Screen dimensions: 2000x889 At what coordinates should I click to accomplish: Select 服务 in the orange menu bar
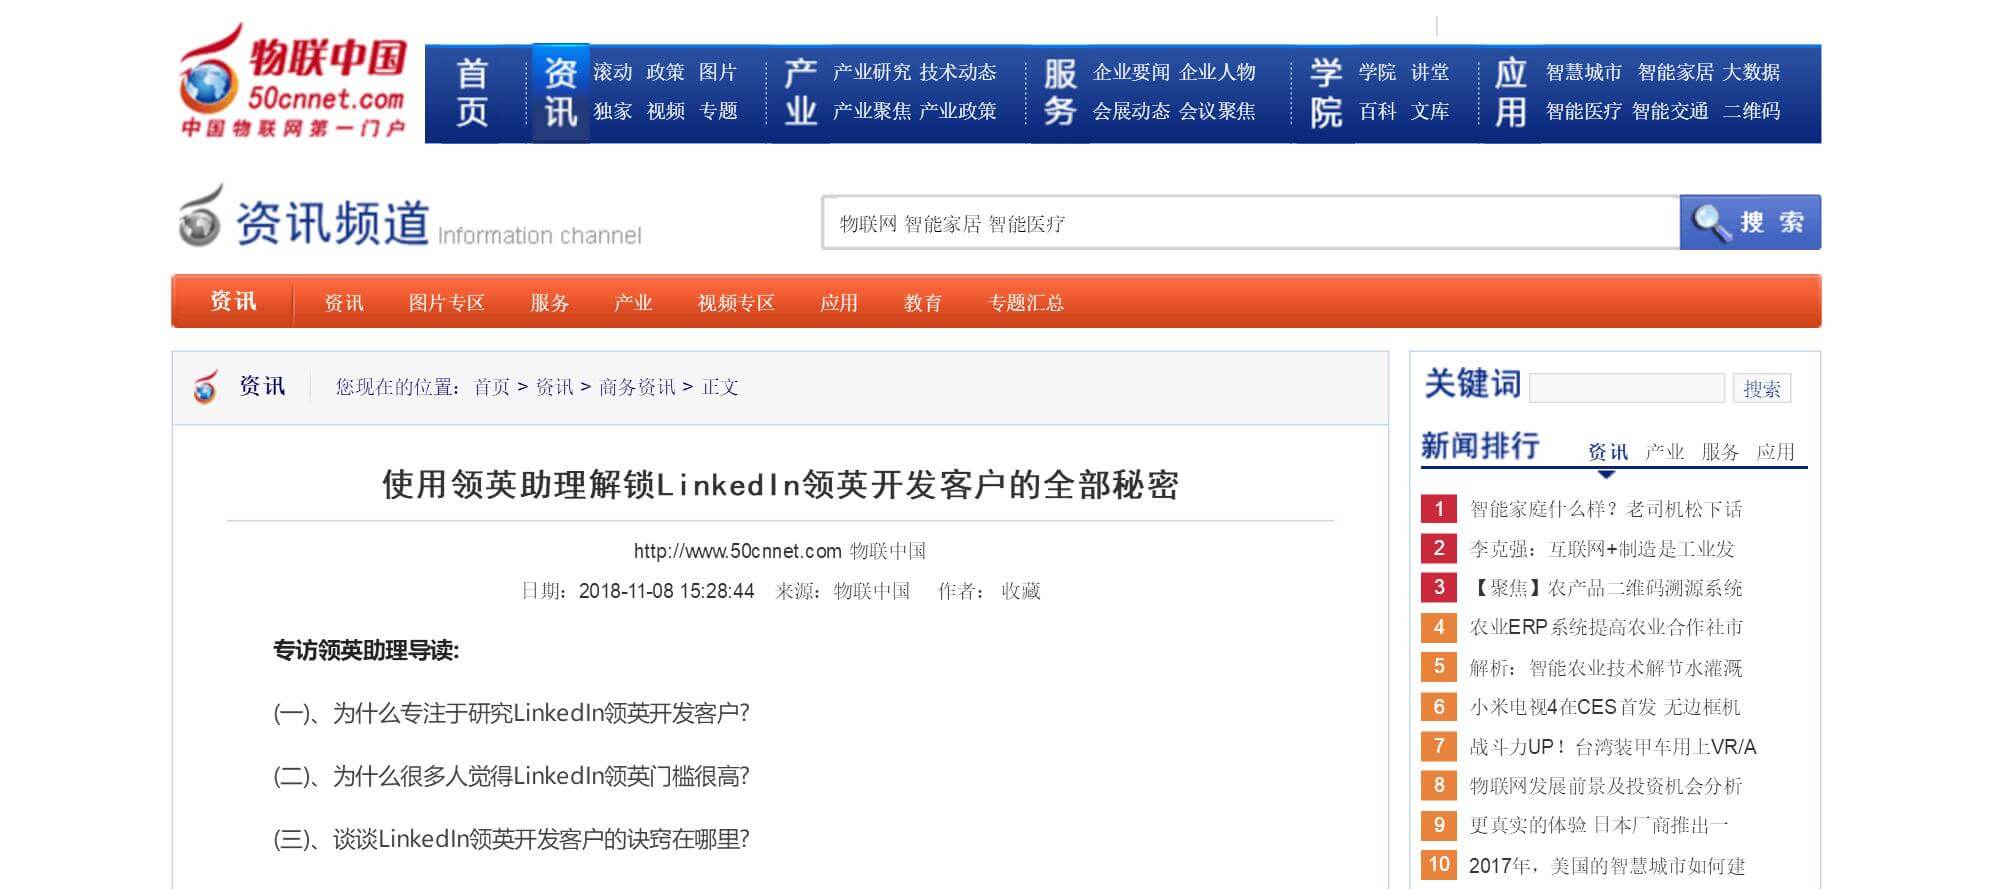coord(549,303)
